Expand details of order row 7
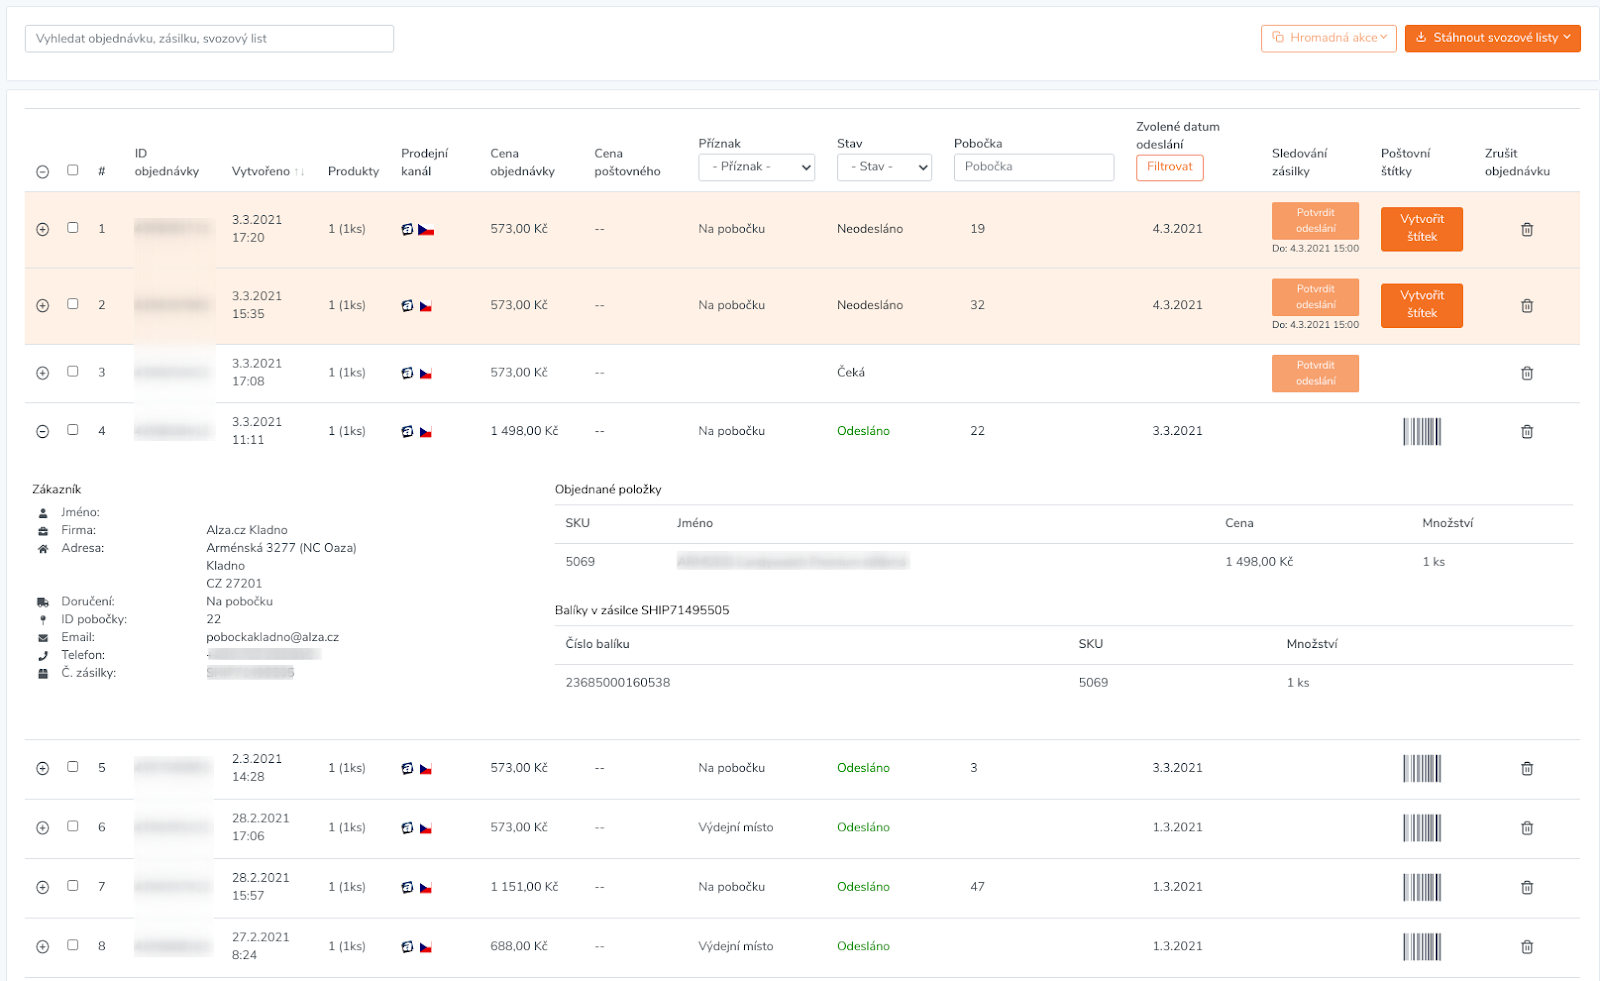This screenshot has height=981, width=1600. [42, 887]
